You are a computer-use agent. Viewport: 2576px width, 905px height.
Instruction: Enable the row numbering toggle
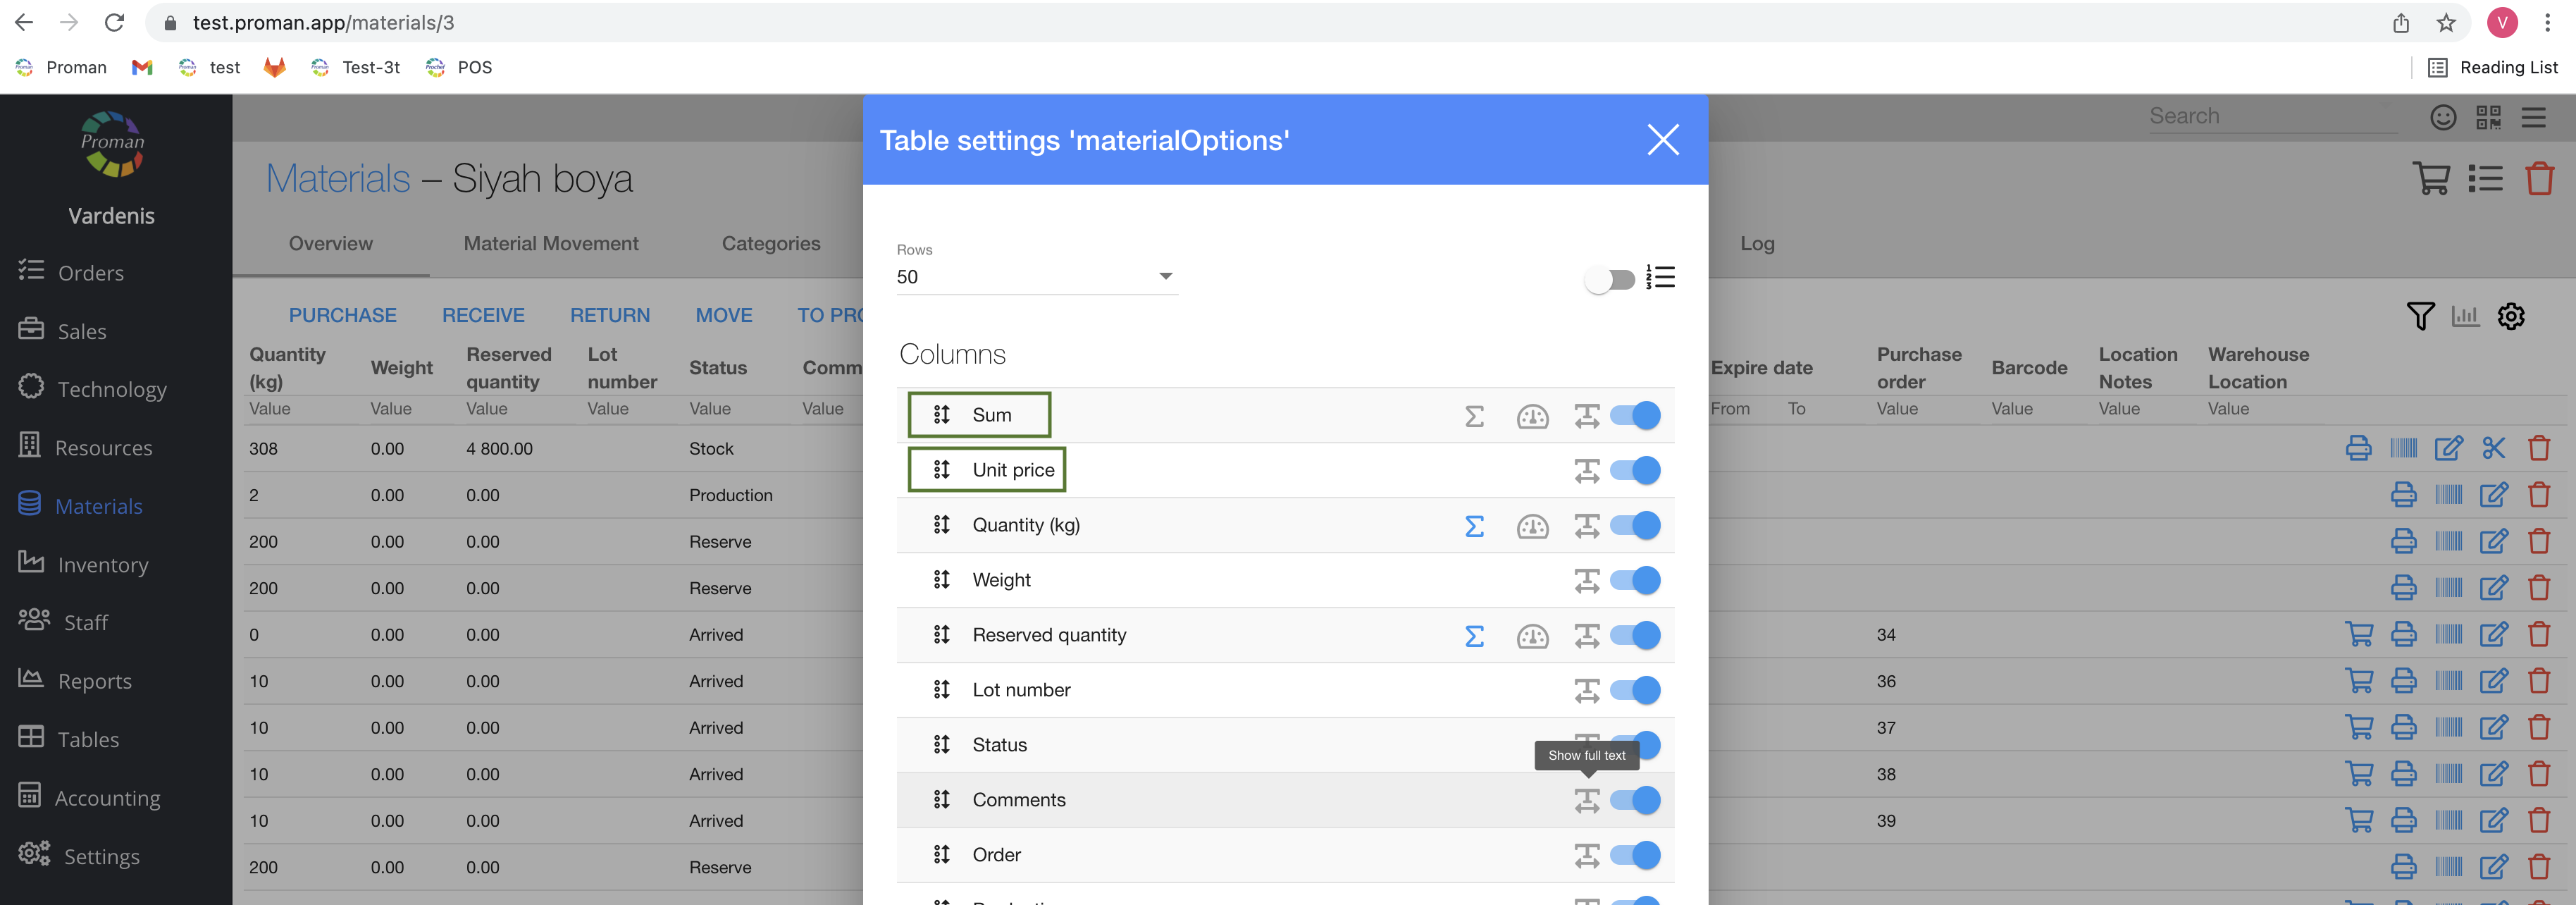(1609, 279)
